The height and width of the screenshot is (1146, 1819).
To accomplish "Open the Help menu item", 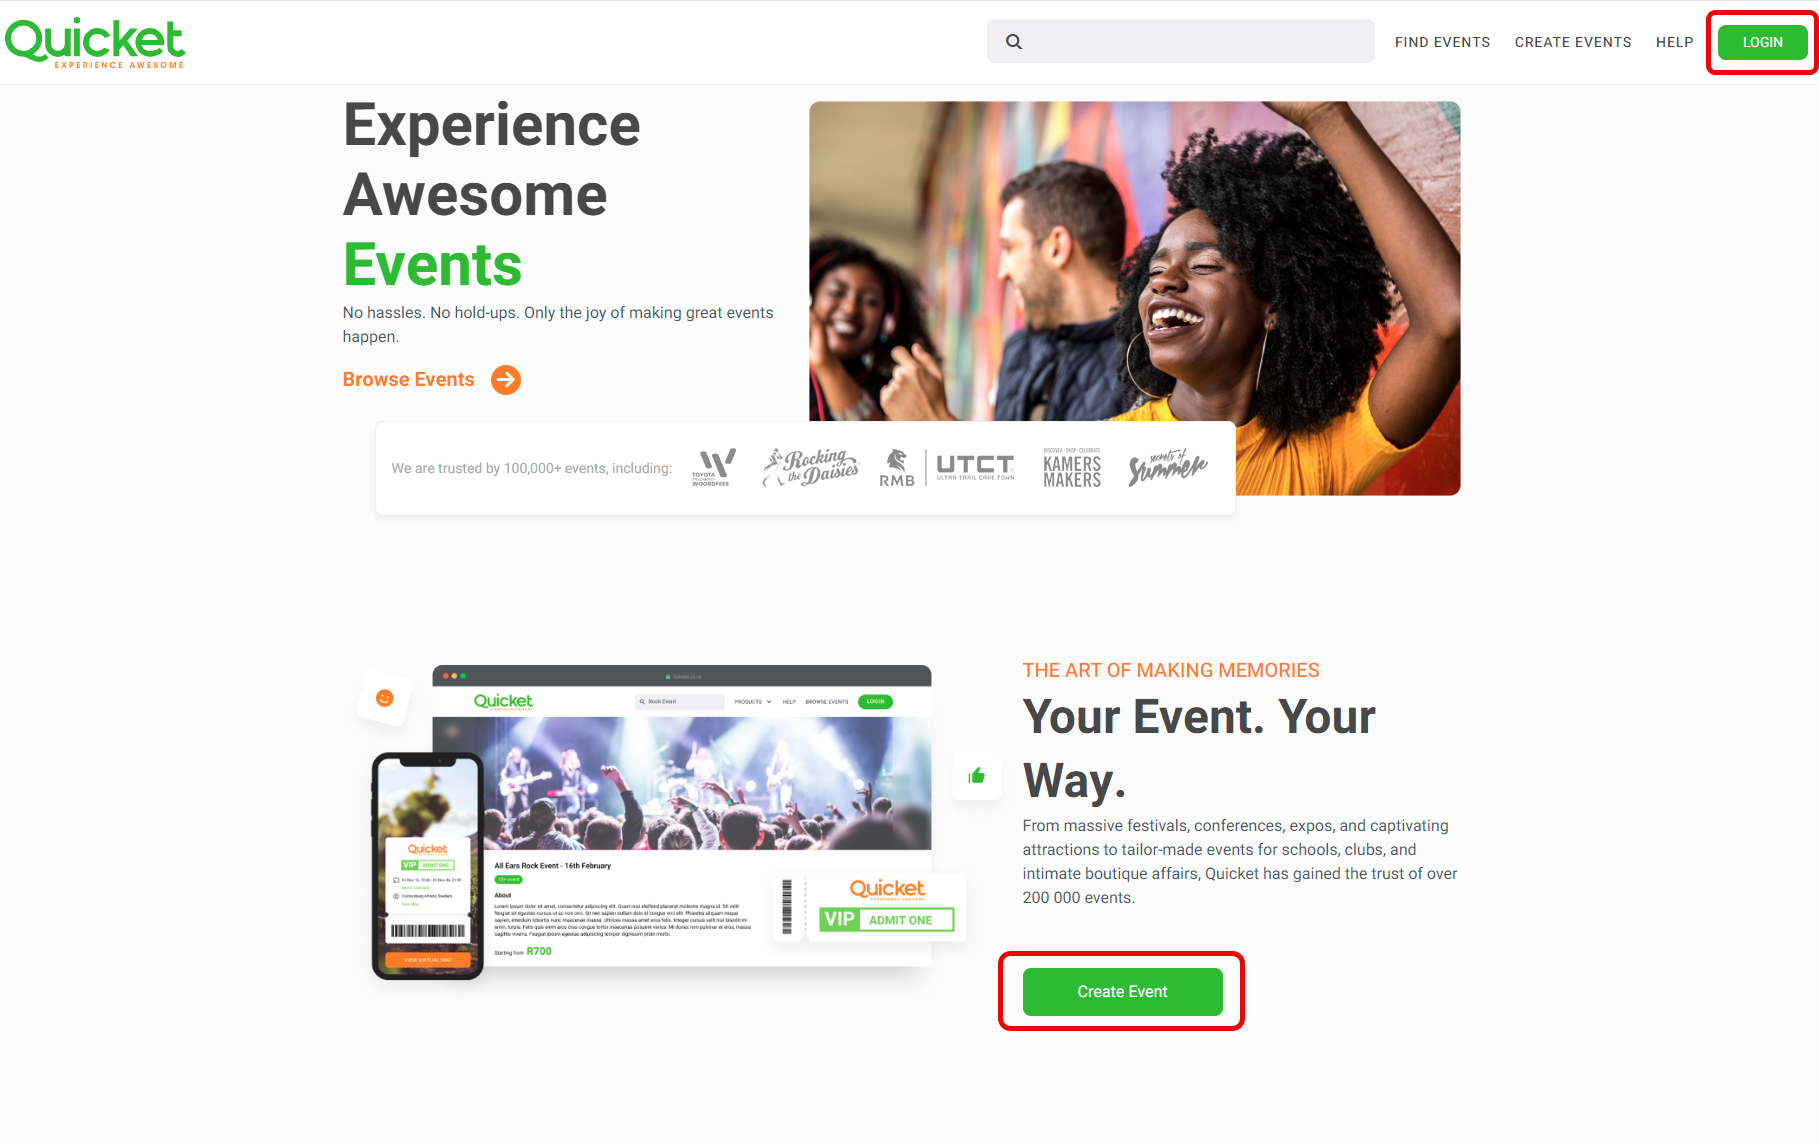I will pyautogui.click(x=1674, y=42).
